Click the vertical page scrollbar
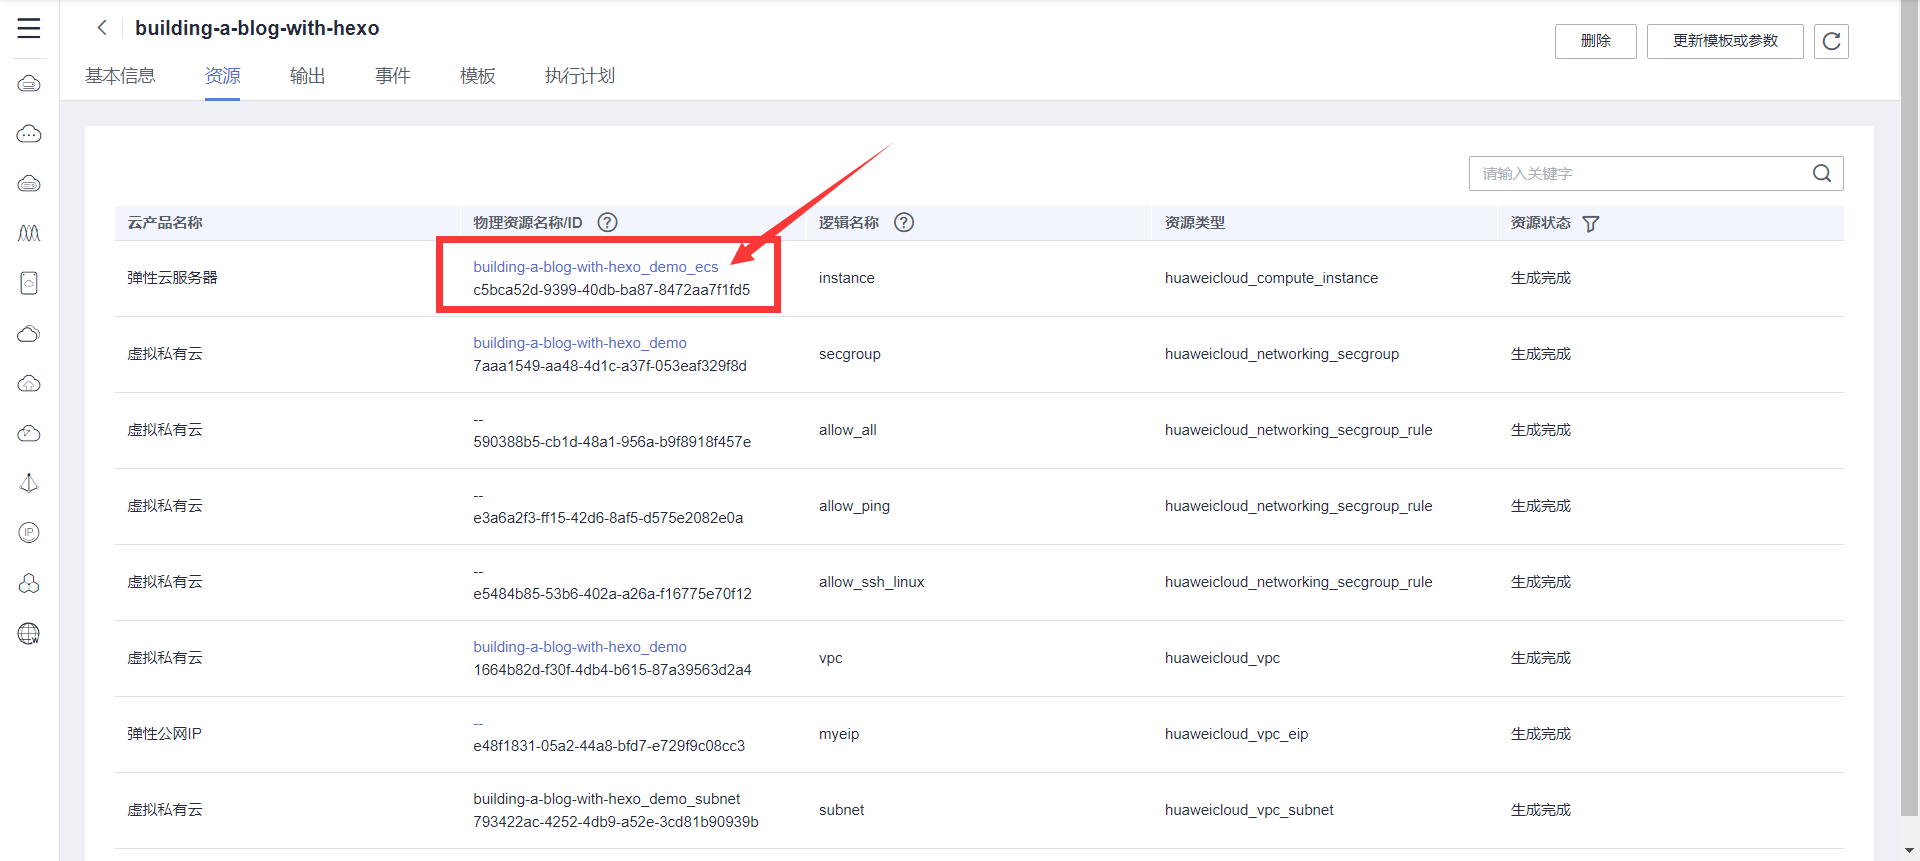 [1909, 400]
